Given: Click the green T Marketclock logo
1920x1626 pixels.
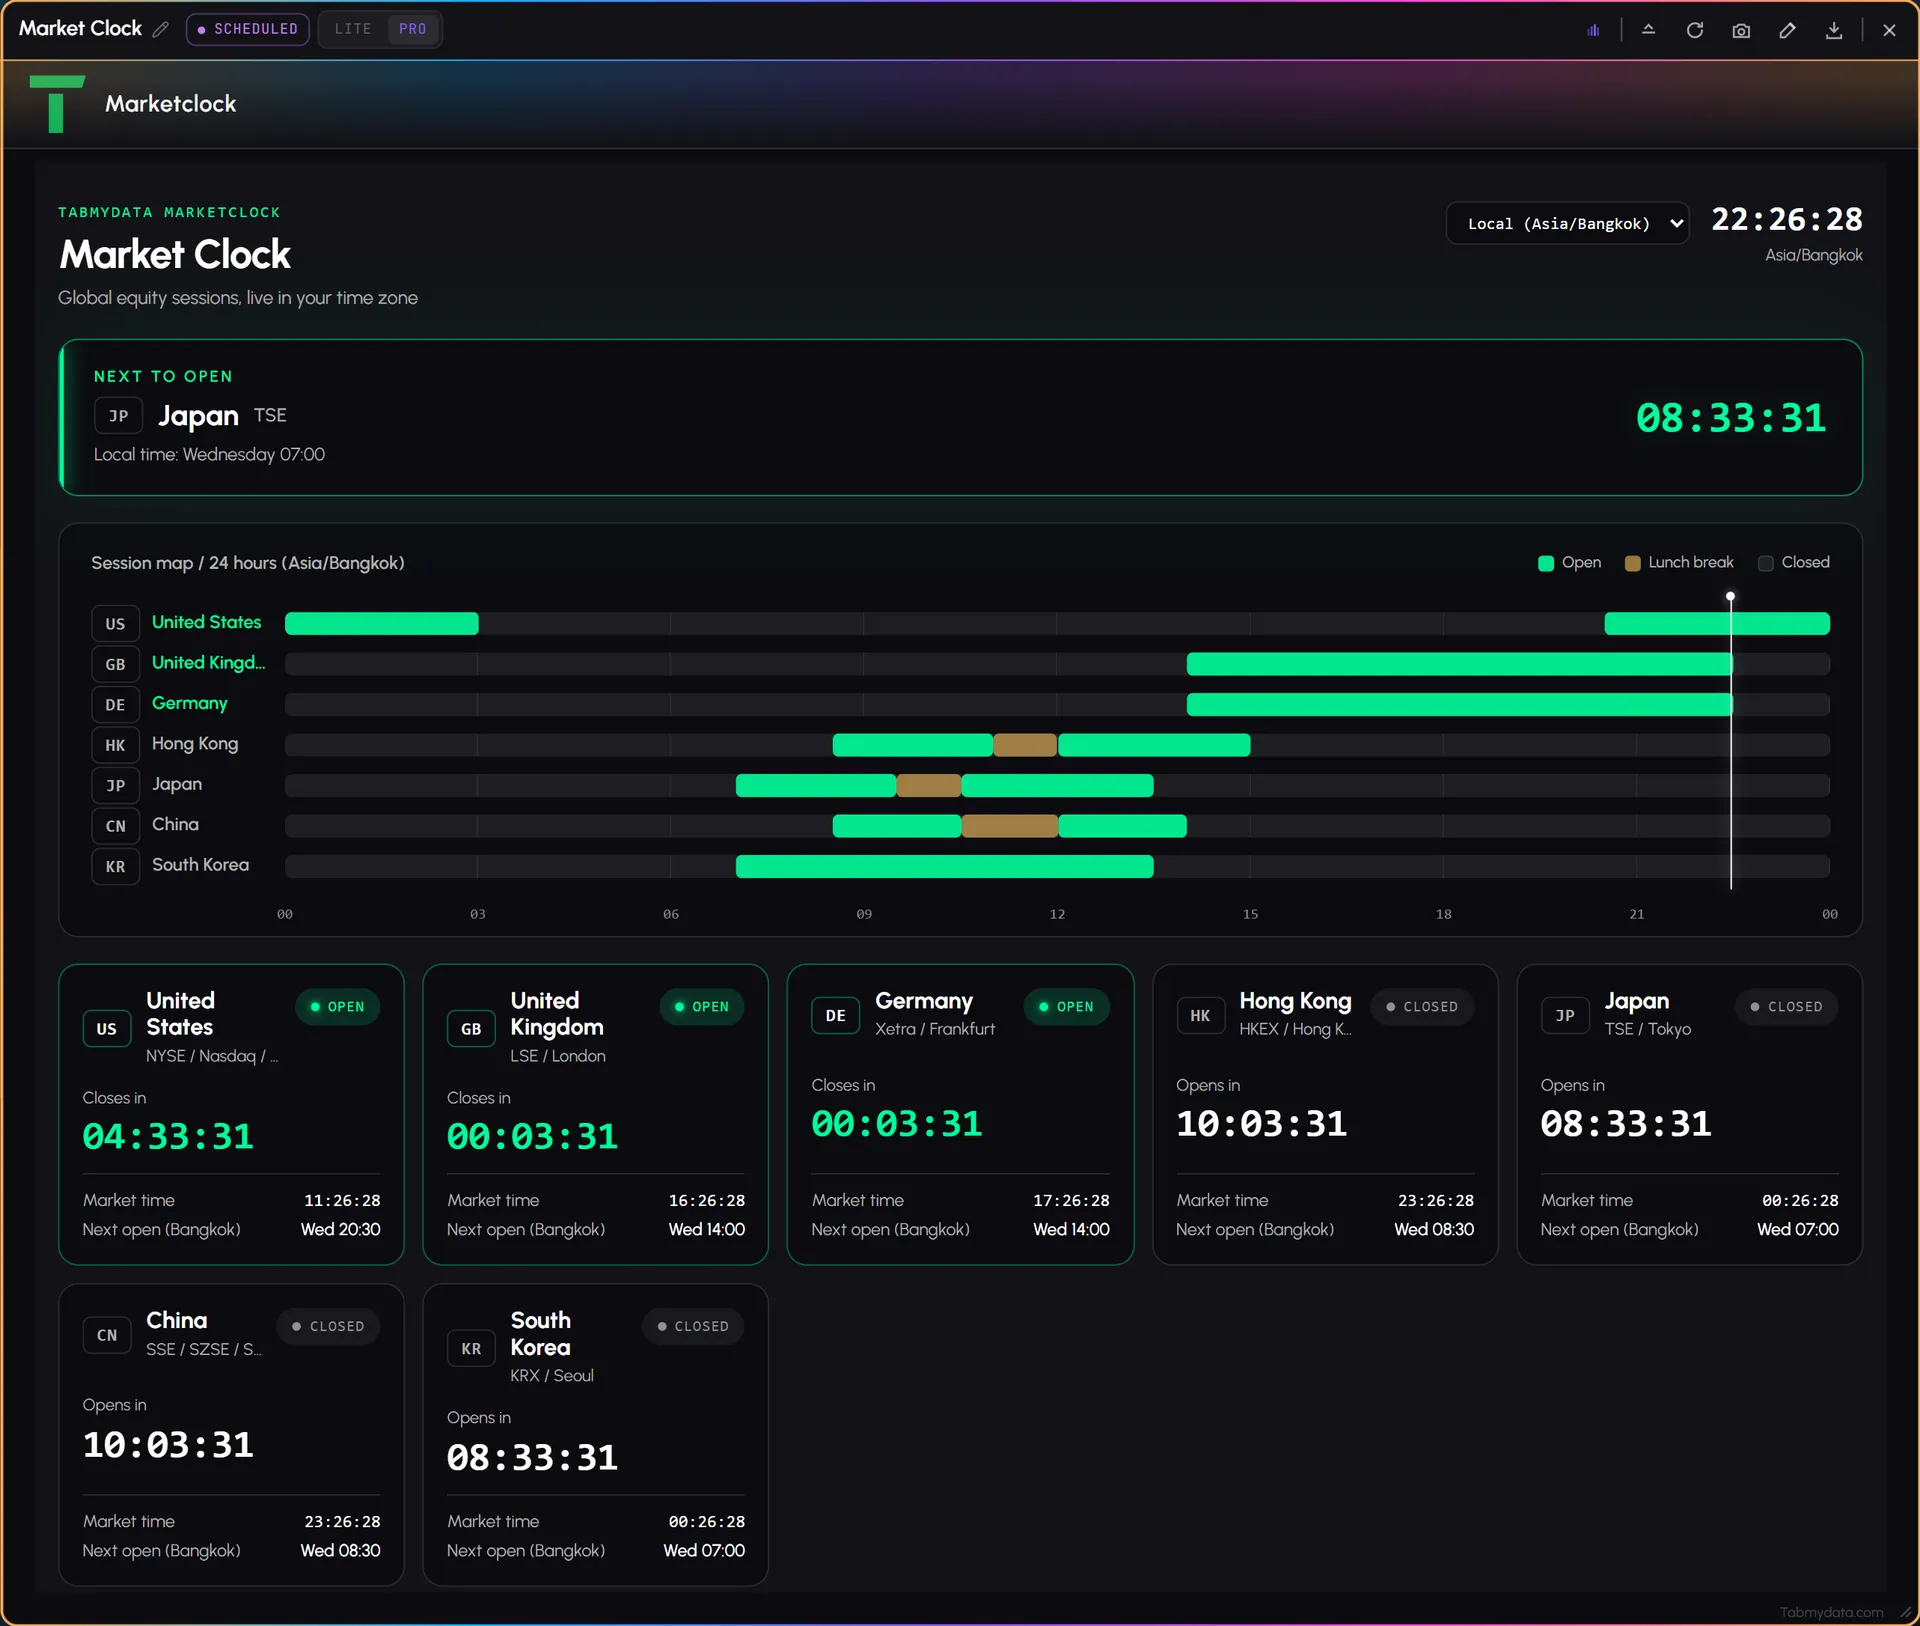Looking at the screenshot, I should pos(57,104).
